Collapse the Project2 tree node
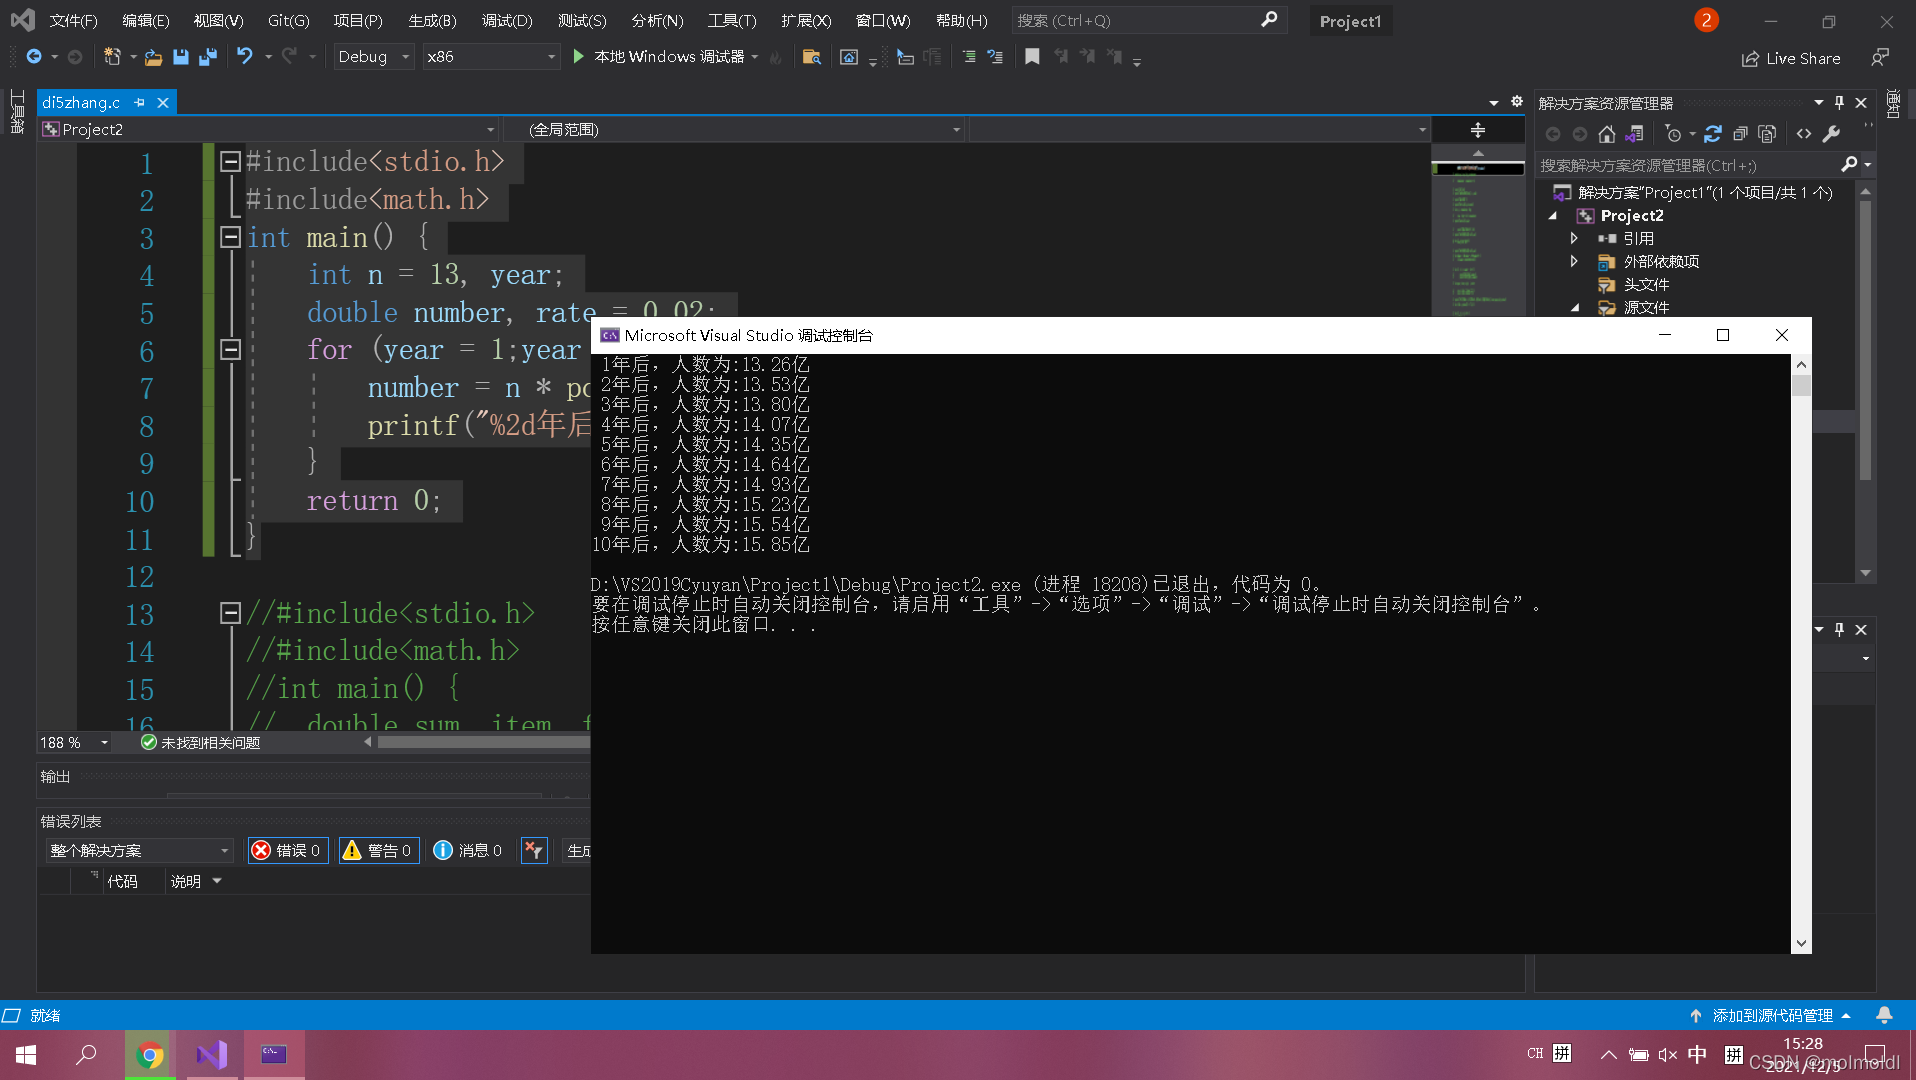 1553,215
